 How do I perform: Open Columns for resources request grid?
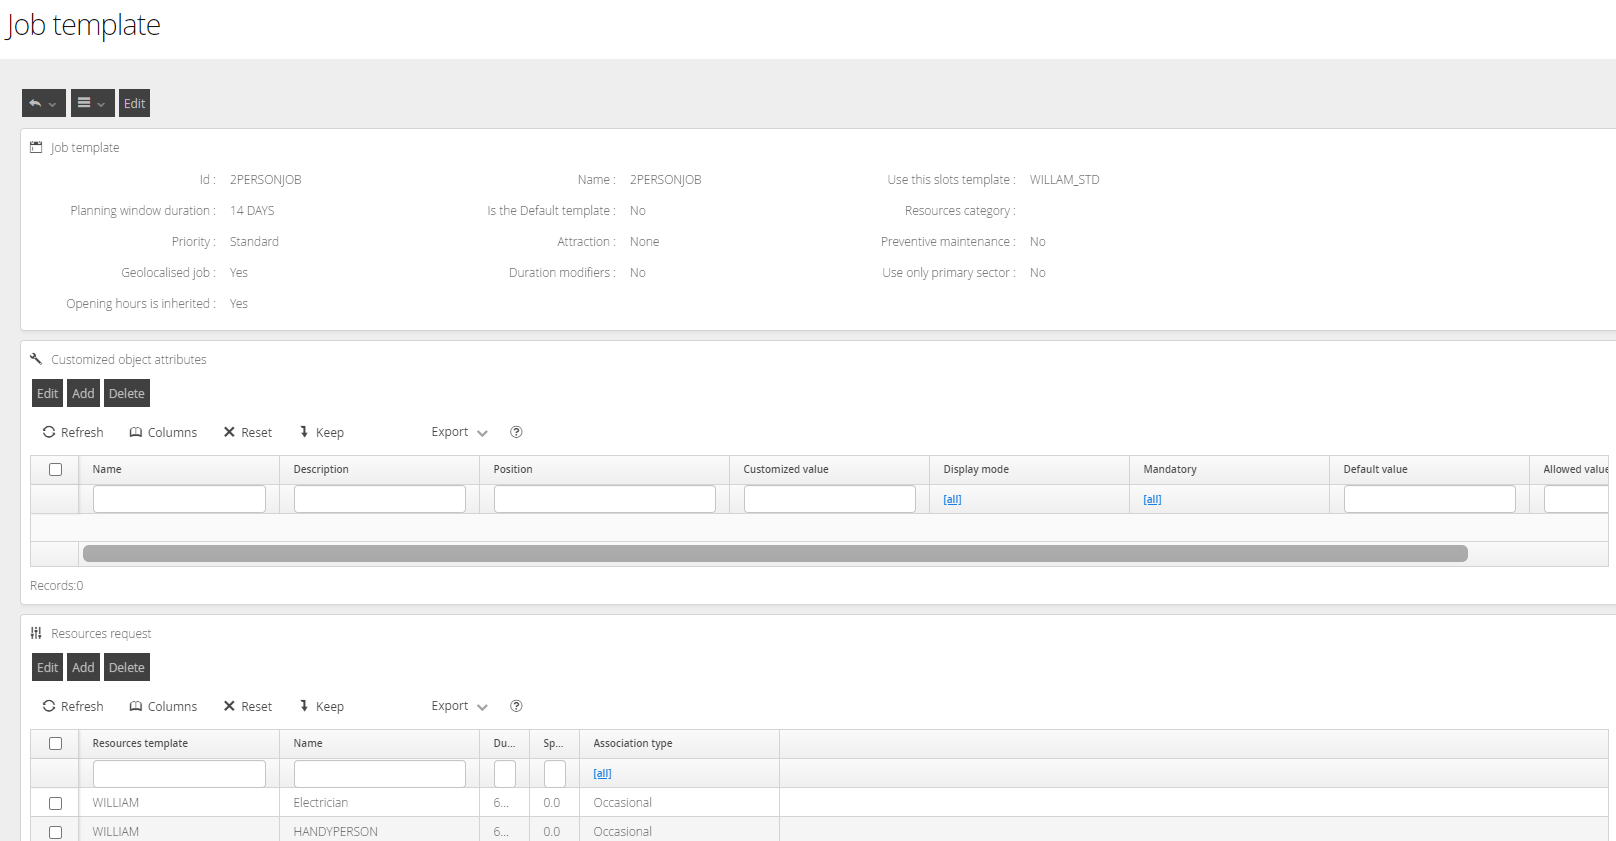coord(163,706)
